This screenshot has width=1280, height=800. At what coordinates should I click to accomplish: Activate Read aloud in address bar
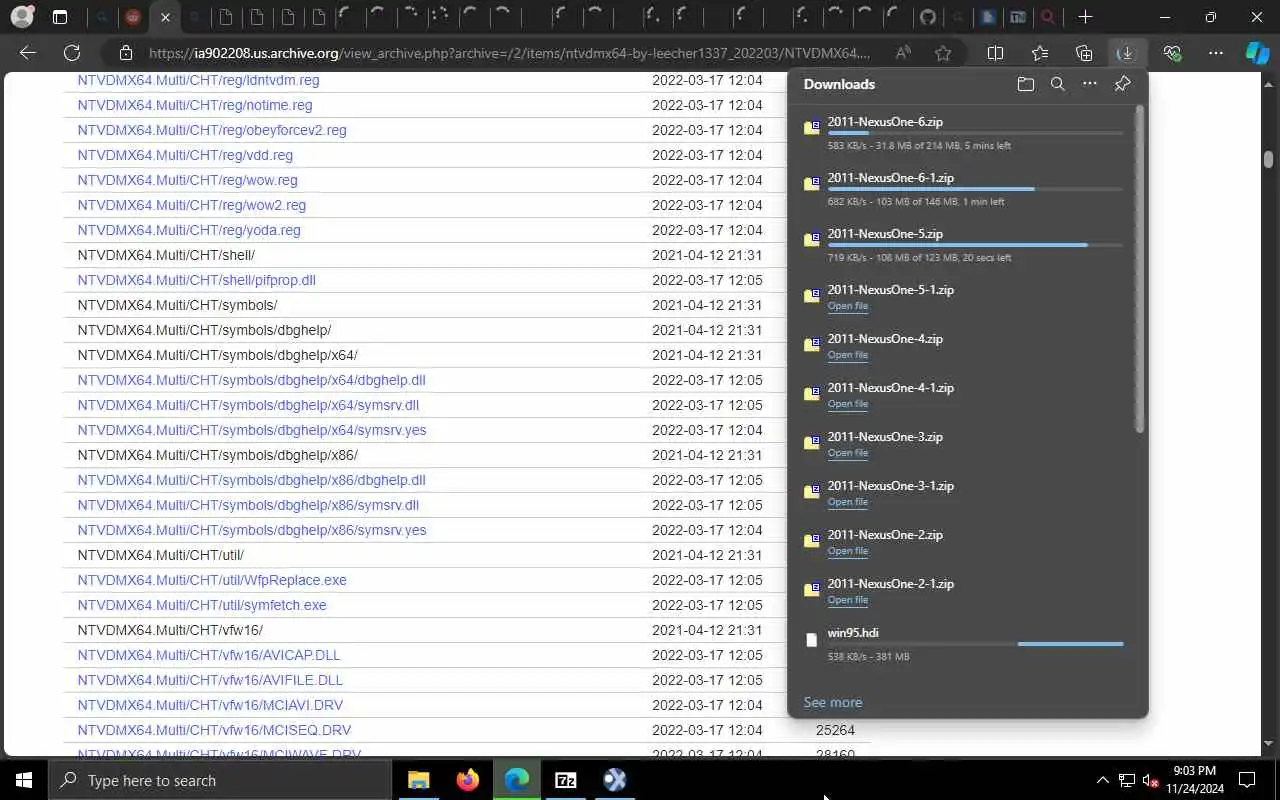click(903, 53)
